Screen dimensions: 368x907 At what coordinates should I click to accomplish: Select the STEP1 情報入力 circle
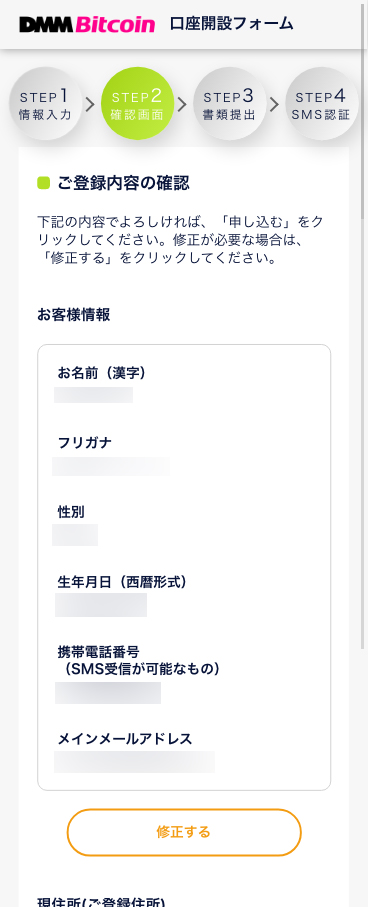tap(45, 104)
